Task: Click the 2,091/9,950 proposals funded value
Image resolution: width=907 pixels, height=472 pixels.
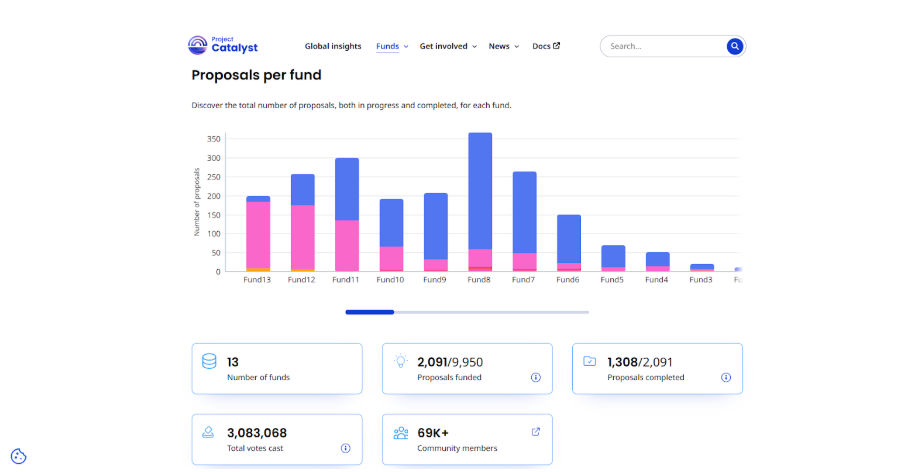Action: click(450, 362)
